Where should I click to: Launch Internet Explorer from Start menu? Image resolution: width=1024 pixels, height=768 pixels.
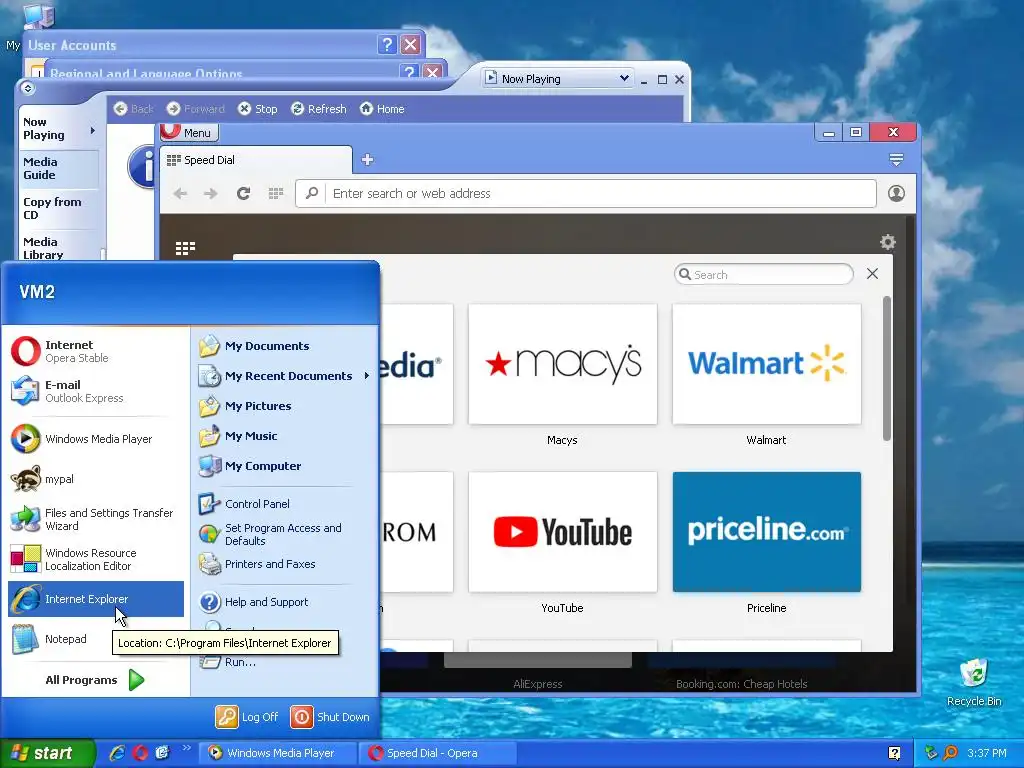click(96, 599)
